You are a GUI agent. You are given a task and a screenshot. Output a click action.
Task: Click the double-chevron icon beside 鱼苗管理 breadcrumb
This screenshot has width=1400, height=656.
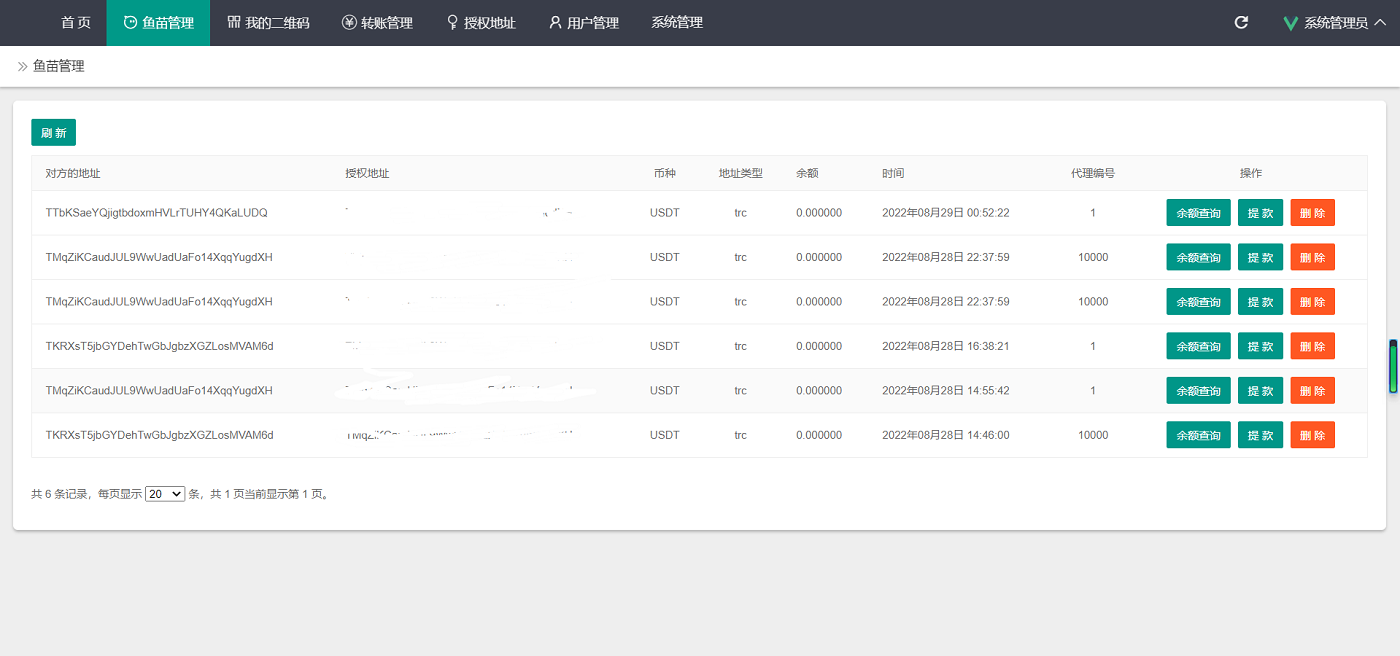pyautogui.click(x=22, y=66)
